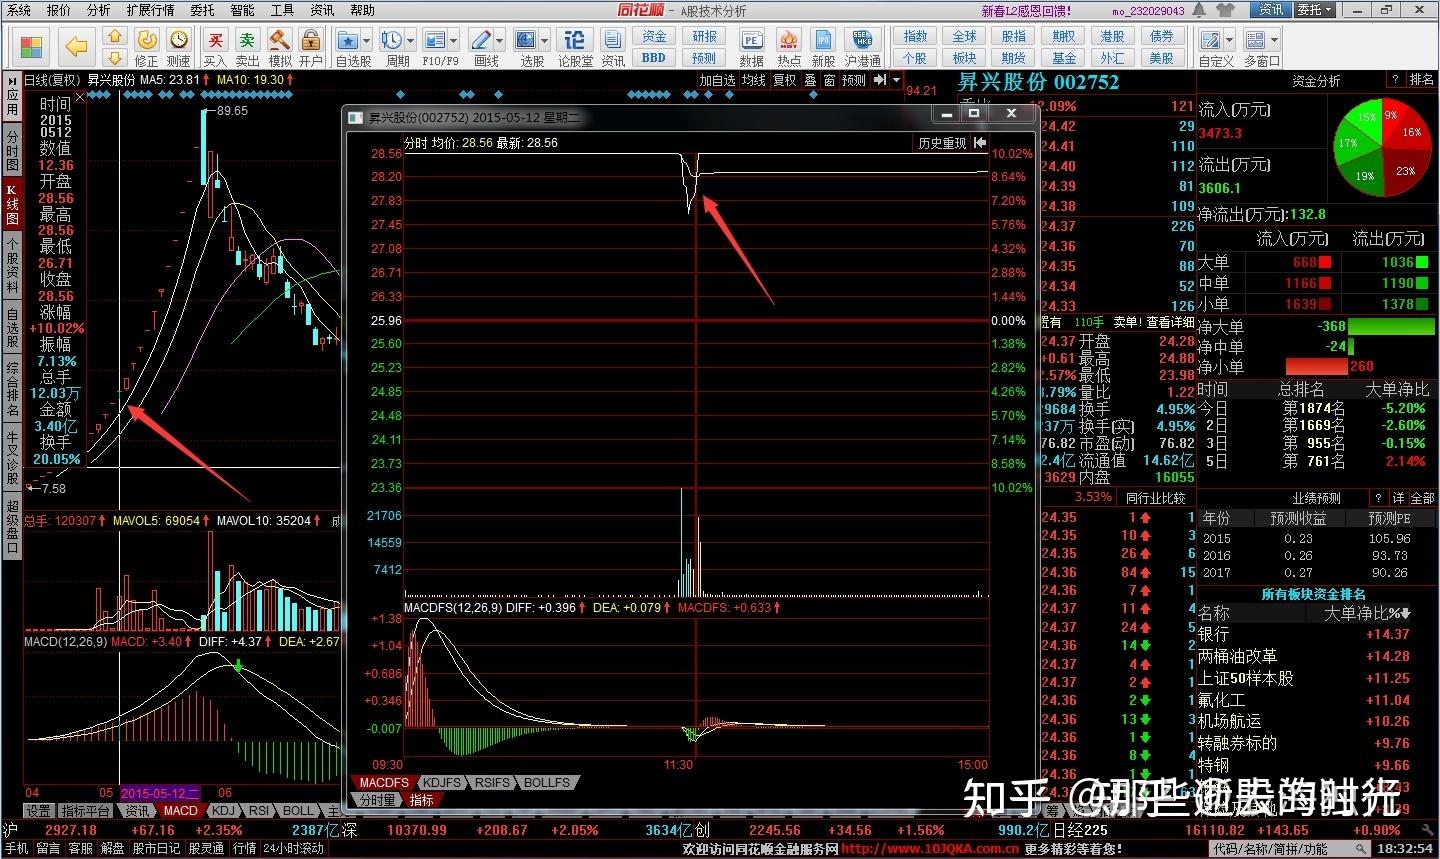Toggle the 窗 window option

point(829,80)
